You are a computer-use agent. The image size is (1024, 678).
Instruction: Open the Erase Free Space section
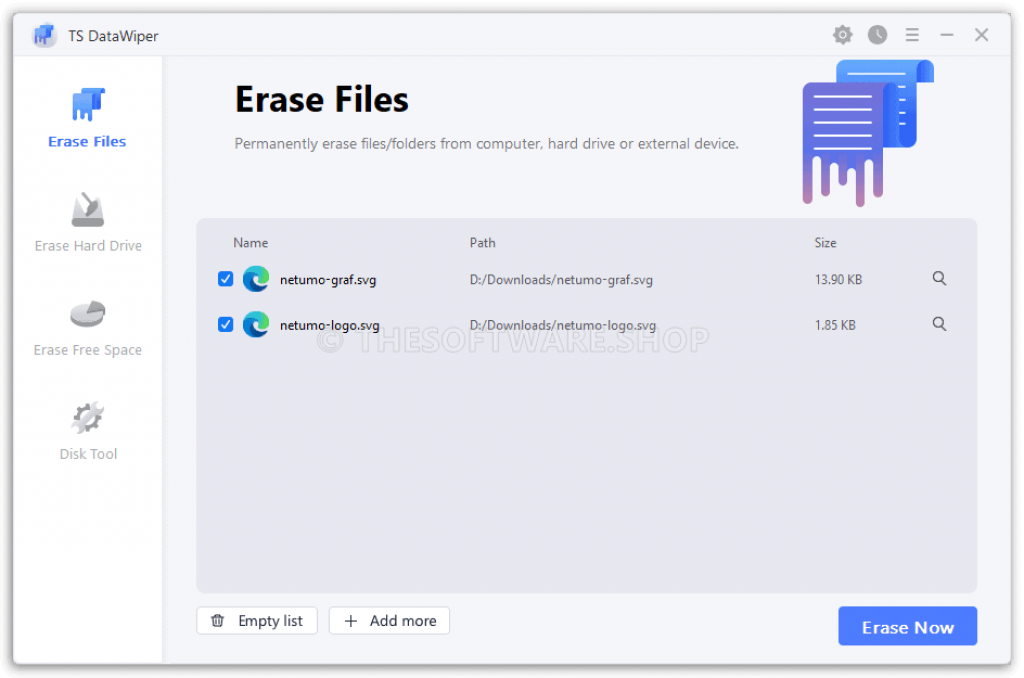pyautogui.click(x=88, y=328)
